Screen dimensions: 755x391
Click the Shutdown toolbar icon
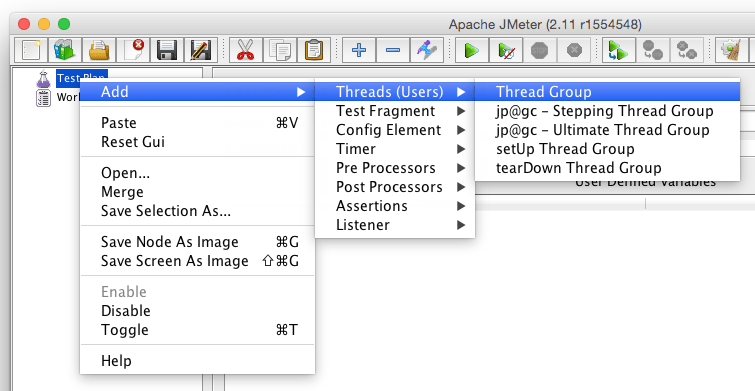574,50
